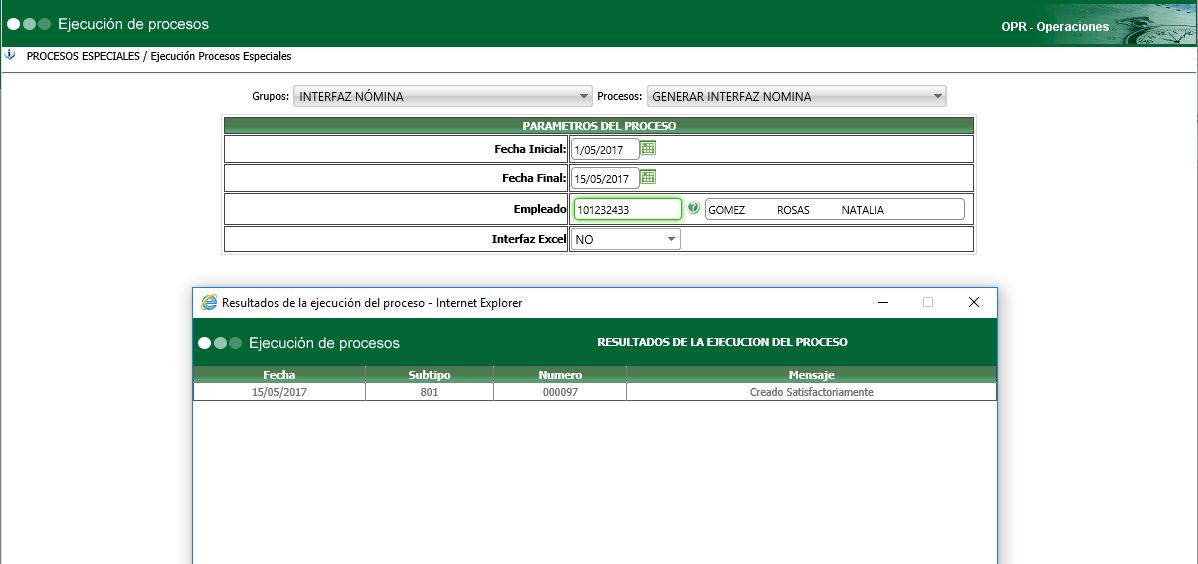Click the Fecha Final label
The height and width of the screenshot is (564, 1198).
[x=534, y=178]
